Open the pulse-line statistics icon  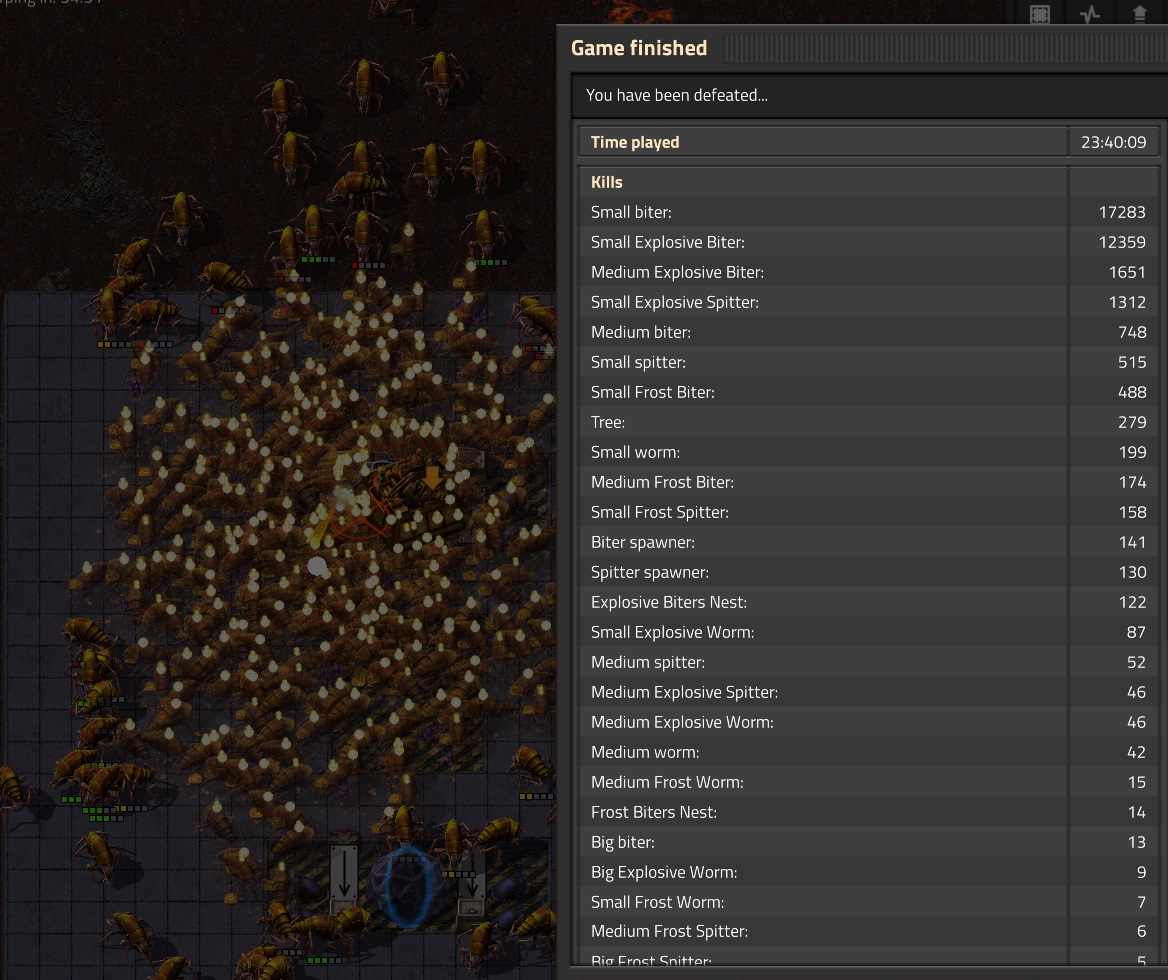point(1090,14)
